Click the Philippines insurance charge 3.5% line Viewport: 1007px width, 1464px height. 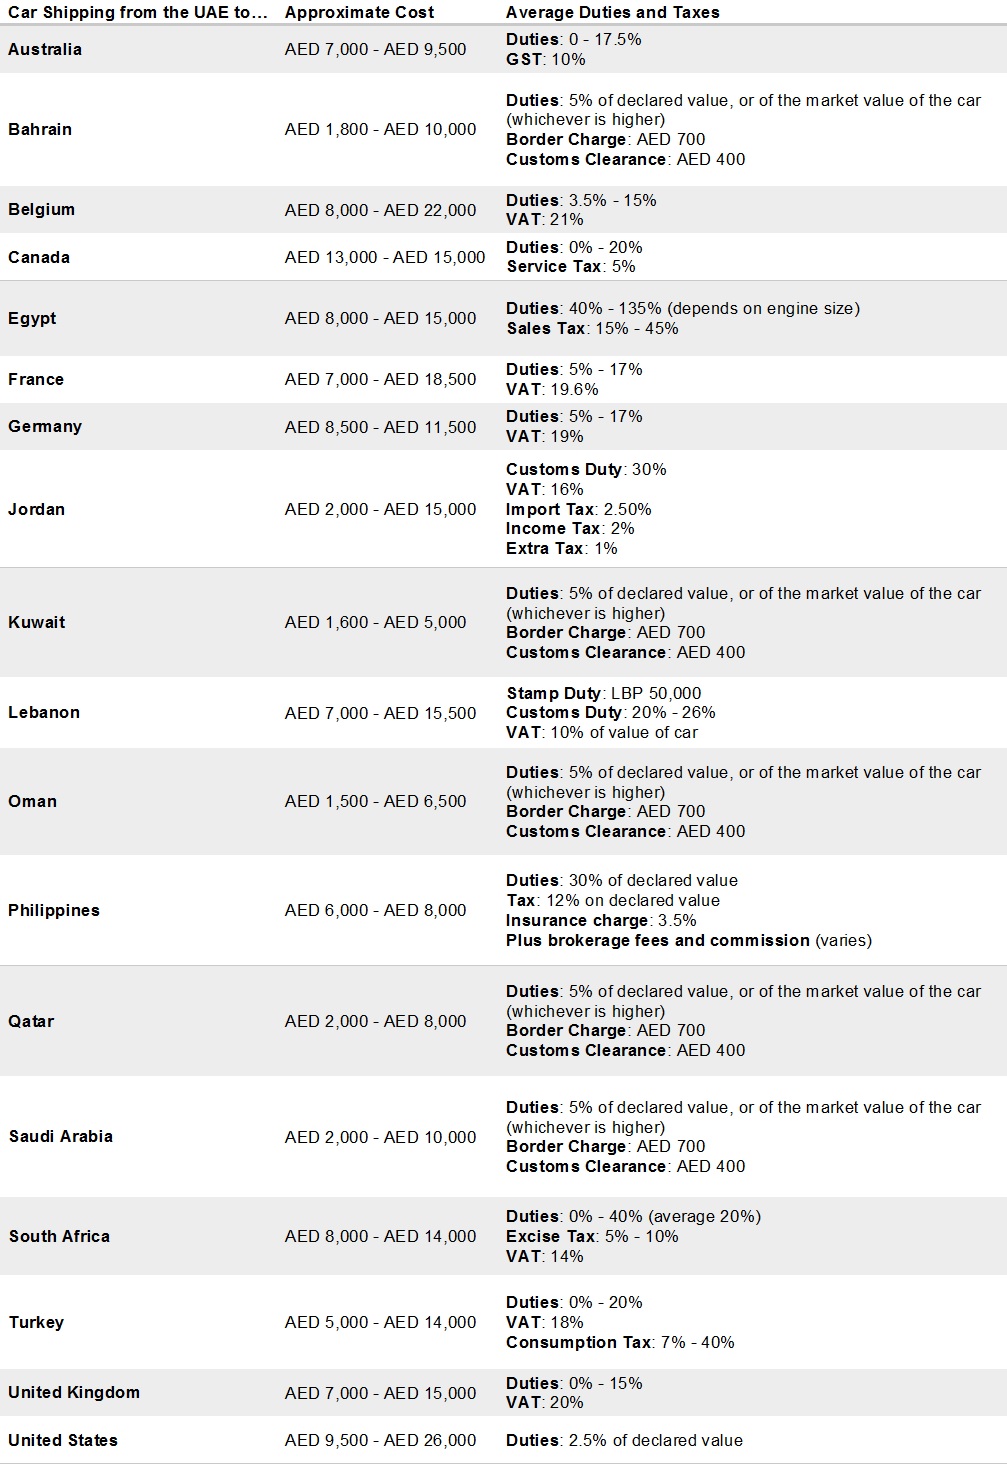601,920
